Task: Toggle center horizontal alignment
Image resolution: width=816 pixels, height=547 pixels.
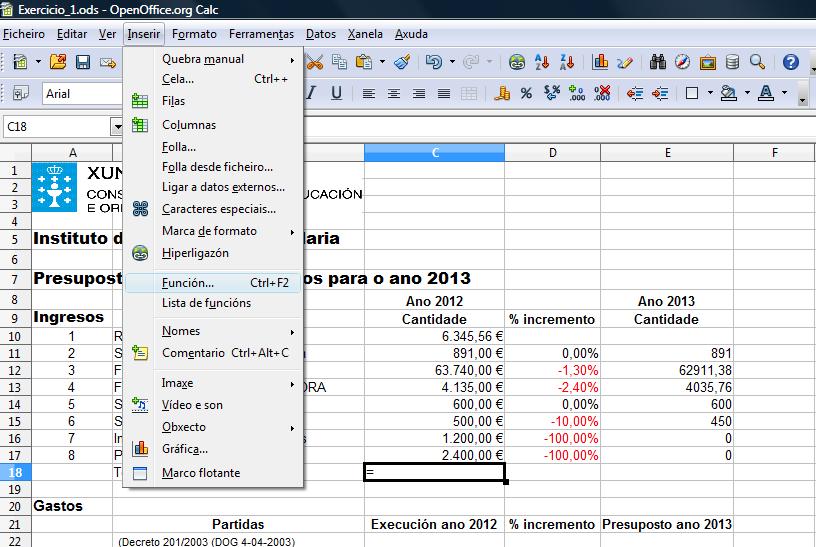Action: 394,94
